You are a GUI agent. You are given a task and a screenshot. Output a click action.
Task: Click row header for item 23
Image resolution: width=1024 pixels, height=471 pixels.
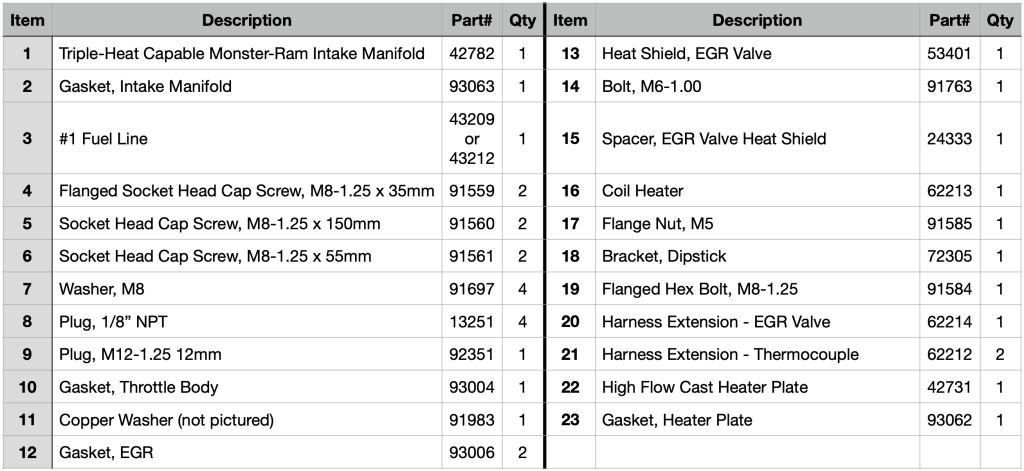click(570, 419)
